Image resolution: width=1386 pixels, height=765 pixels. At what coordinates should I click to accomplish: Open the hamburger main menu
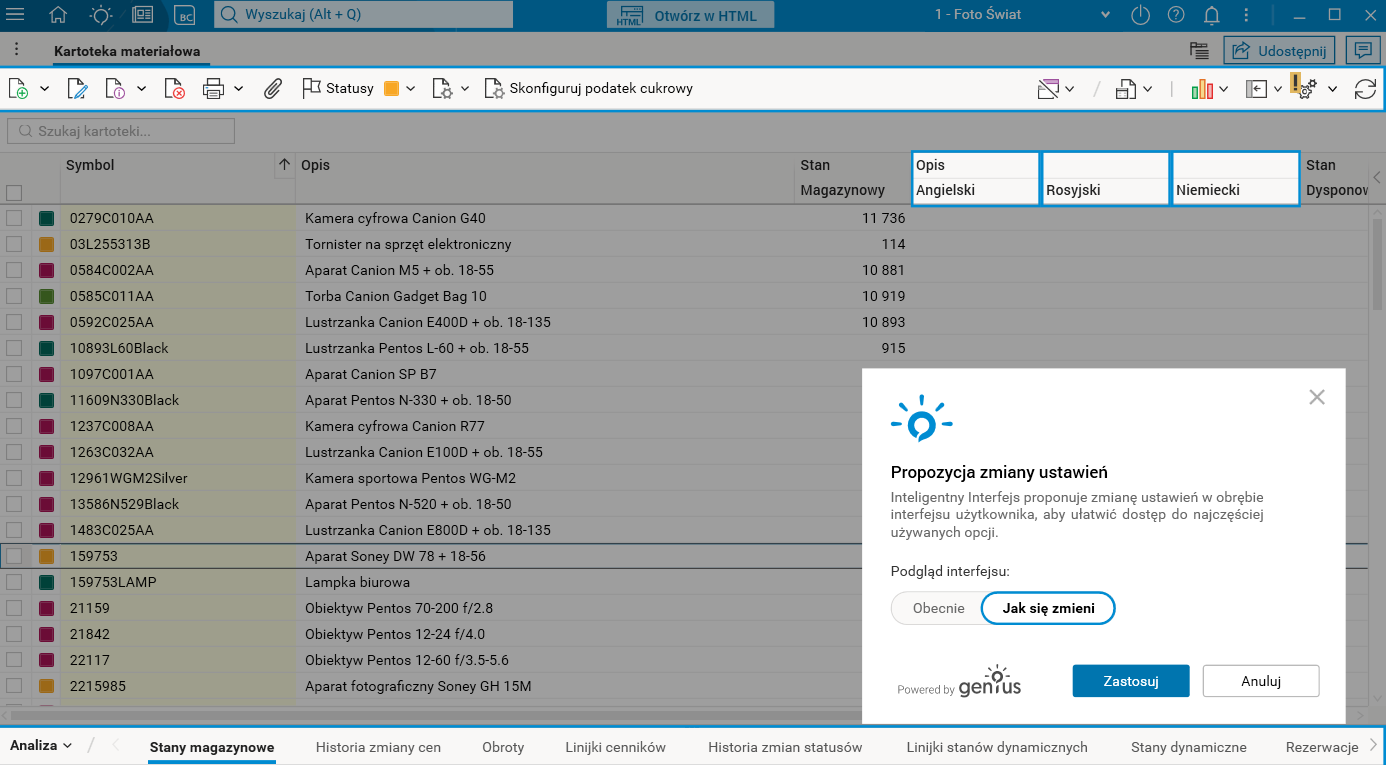tap(15, 15)
